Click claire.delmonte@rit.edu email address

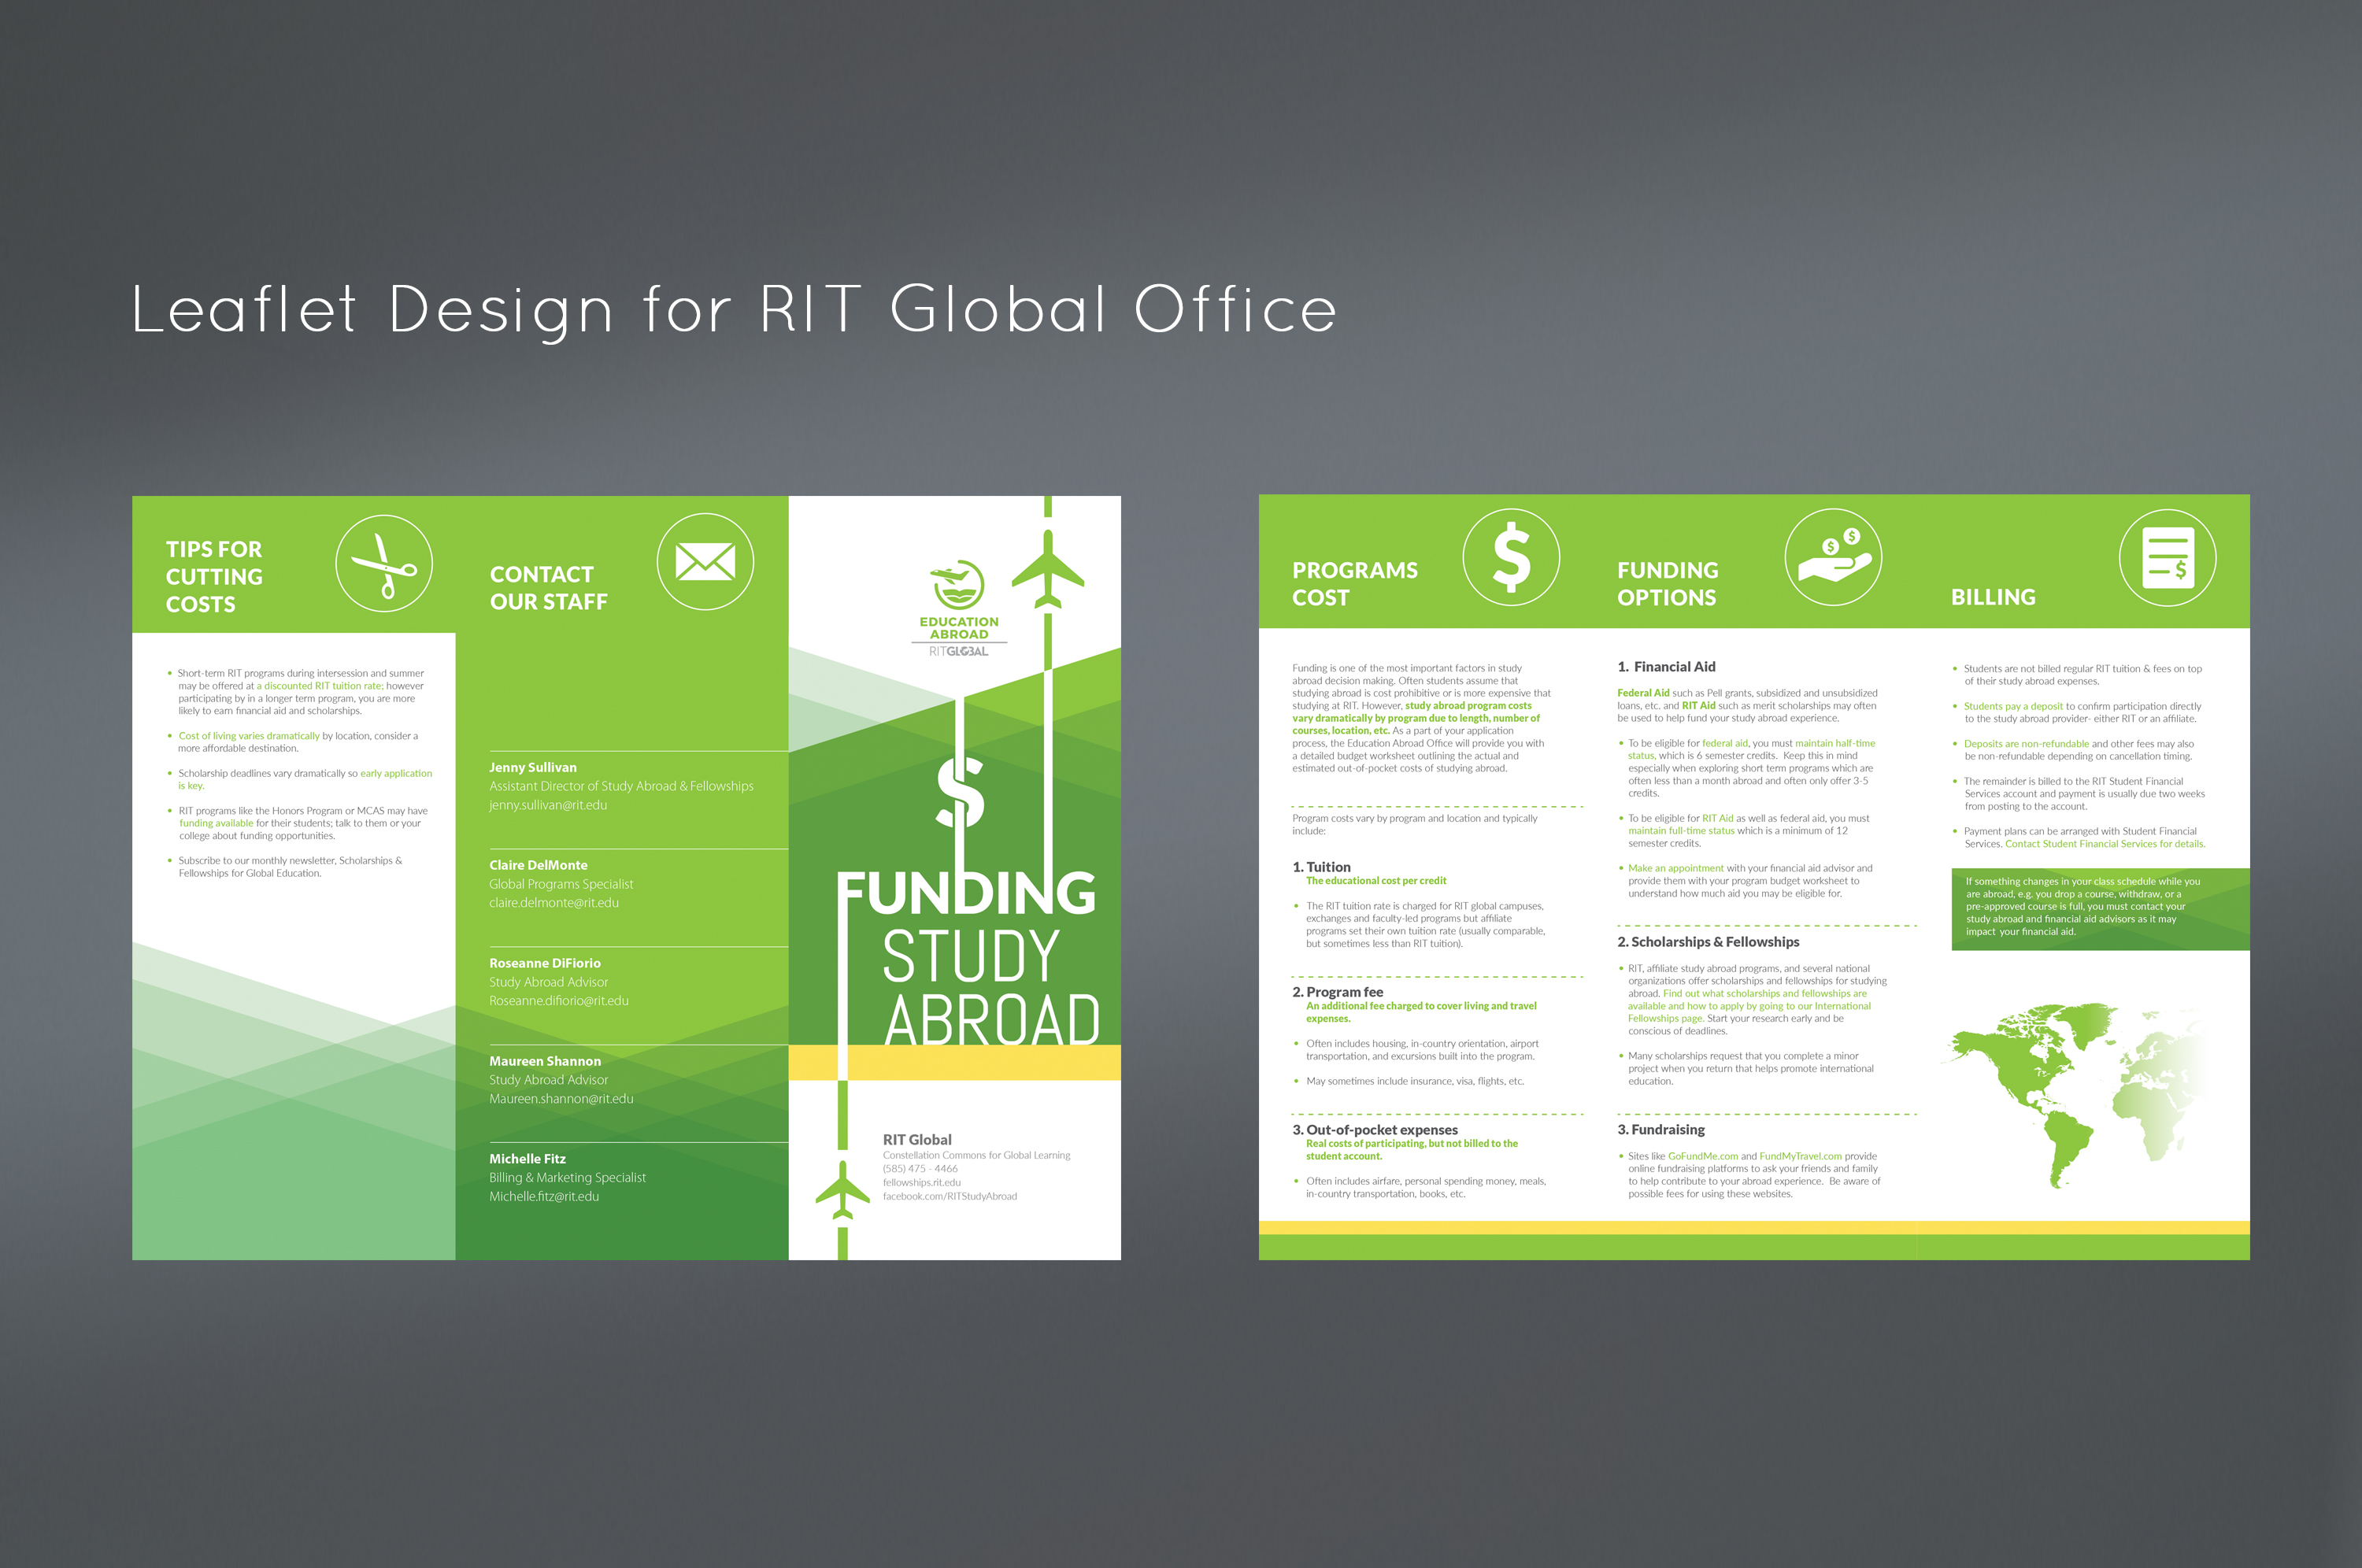point(554,903)
